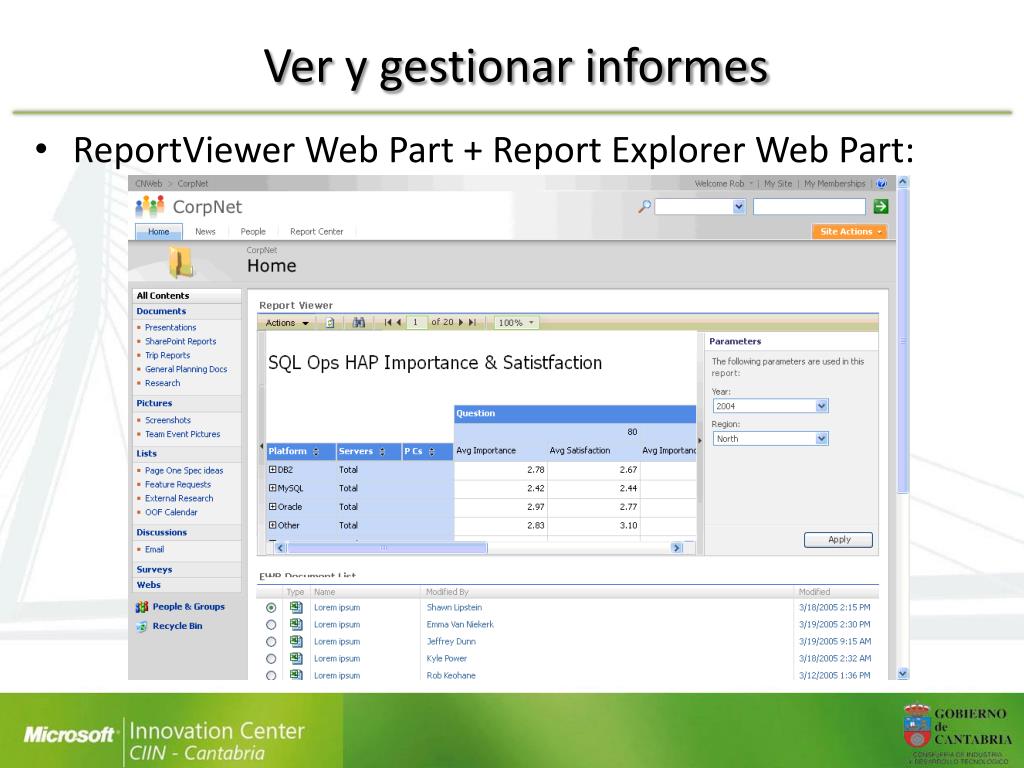The width and height of the screenshot is (1024, 768).
Task: Open the blue help icon
Action: (882, 184)
